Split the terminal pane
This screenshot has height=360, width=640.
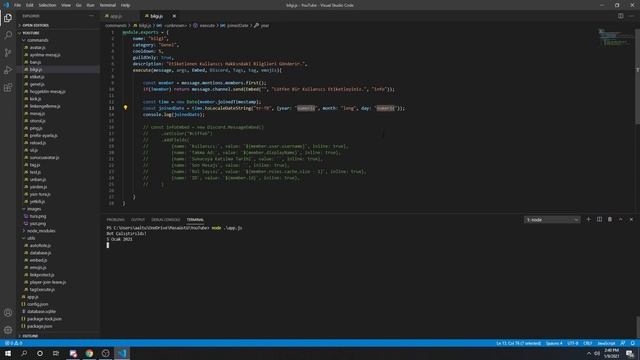[x=599, y=220]
